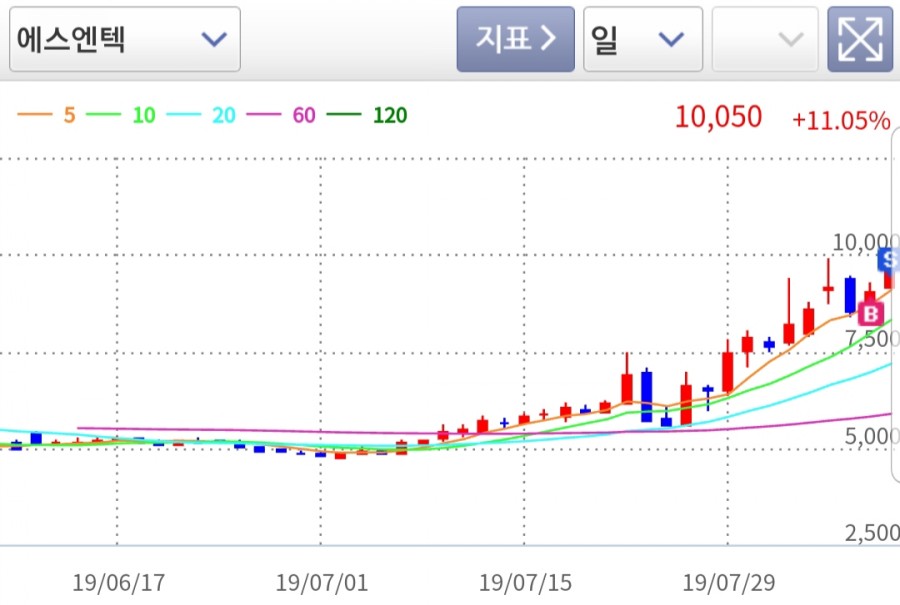Expand chart to fullscreen
Image resolution: width=900 pixels, height=605 pixels.
[860, 39]
